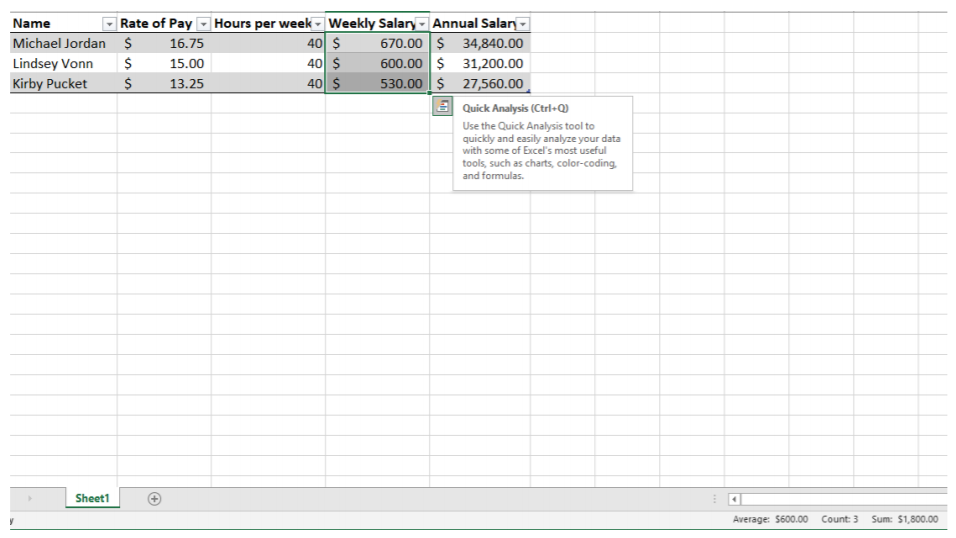Expand the Rate of Pay filter dropdown
This screenshot has height=538, width=956.
point(203,24)
